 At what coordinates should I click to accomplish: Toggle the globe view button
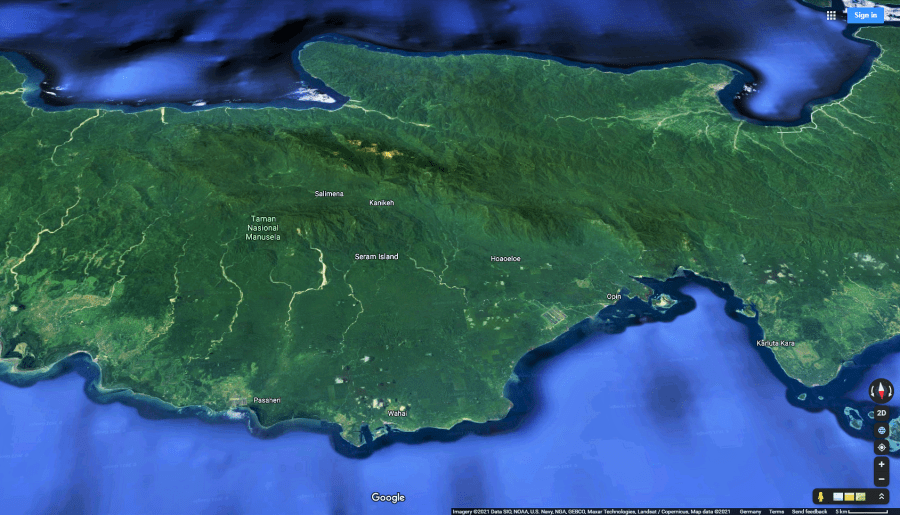point(881,430)
